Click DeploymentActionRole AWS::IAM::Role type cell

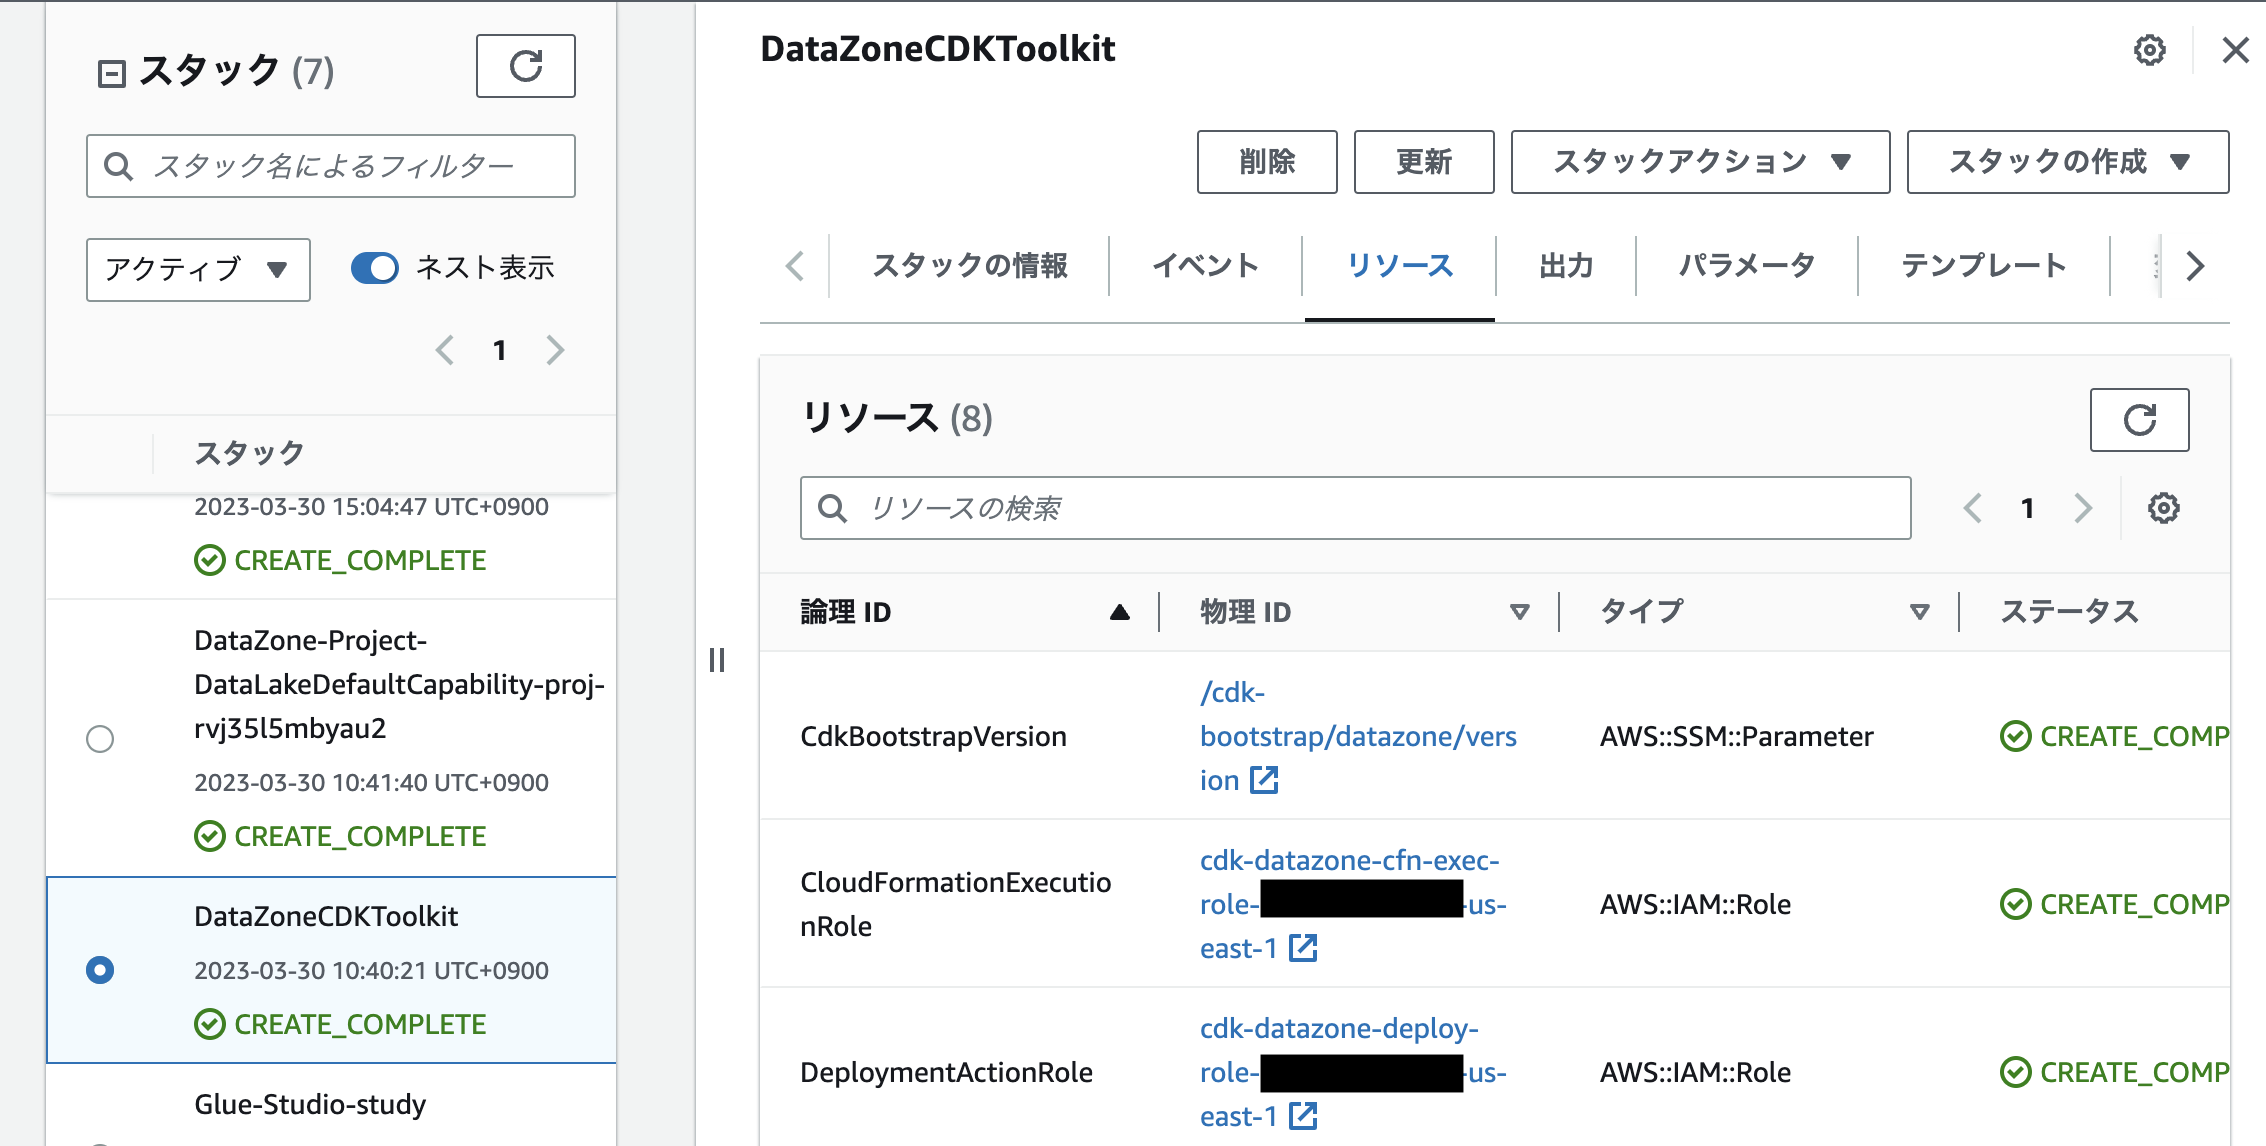(1695, 1072)
